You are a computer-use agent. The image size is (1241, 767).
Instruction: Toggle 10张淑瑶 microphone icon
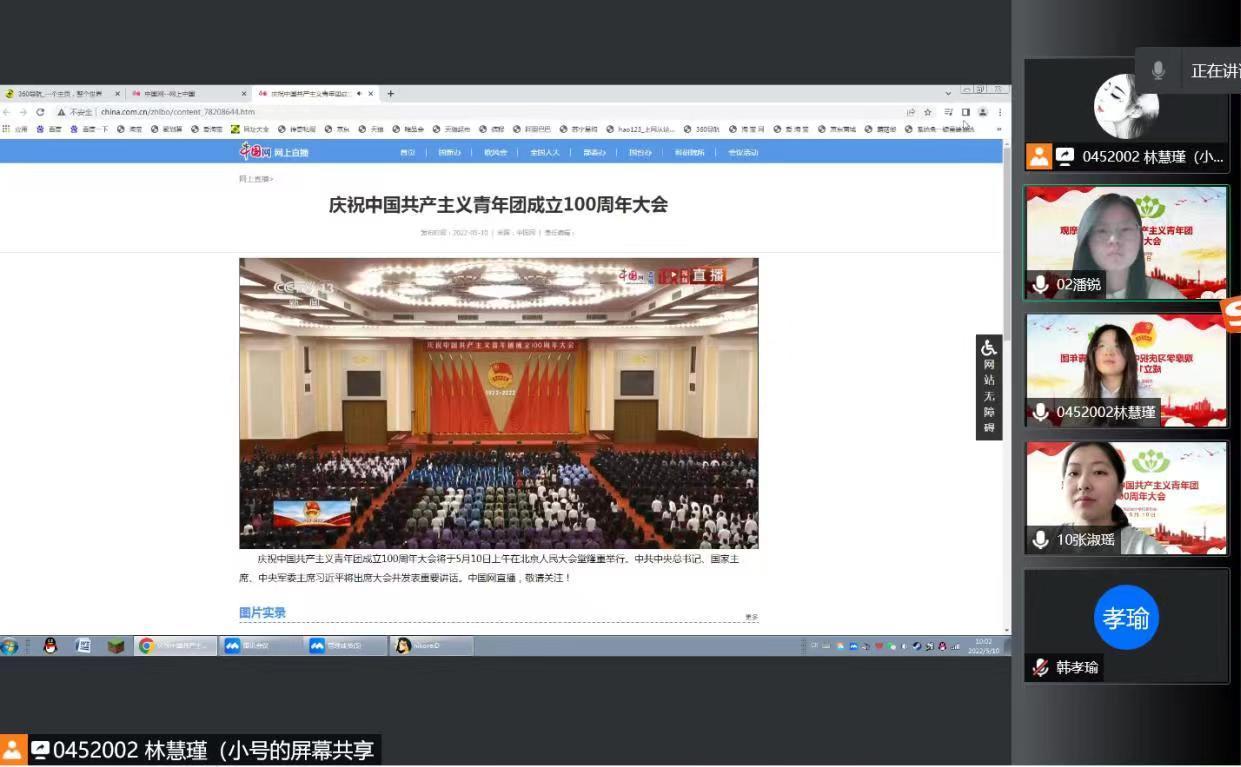click(1041, 540)
